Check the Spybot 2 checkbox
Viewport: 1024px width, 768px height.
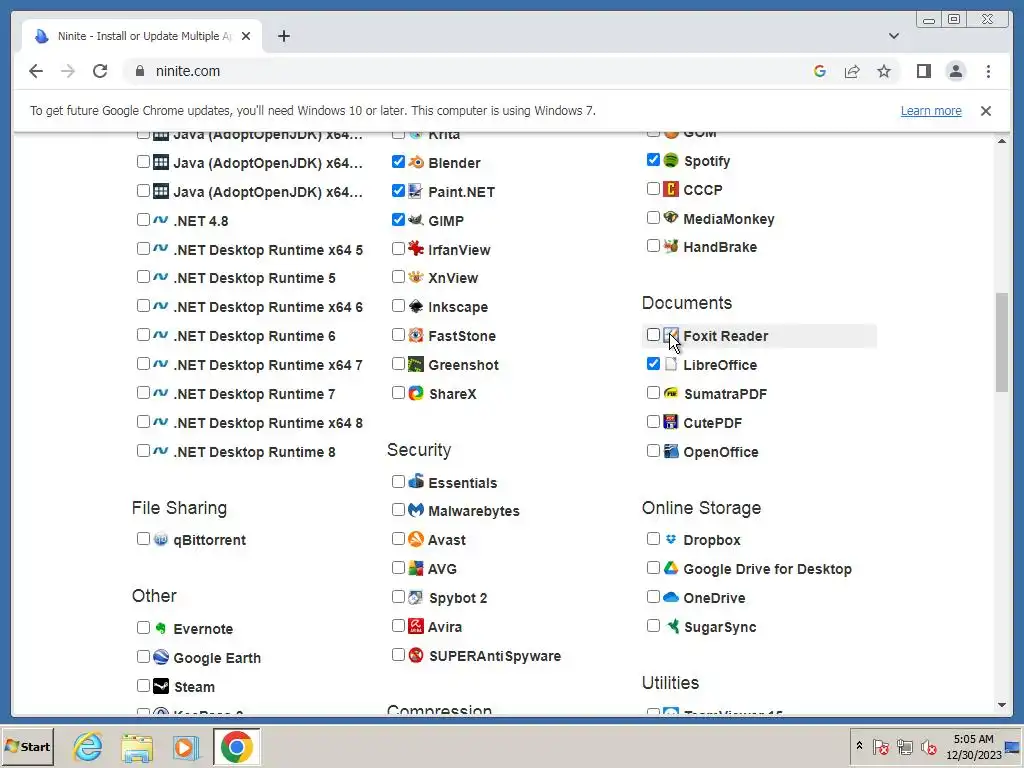point(398,596)
